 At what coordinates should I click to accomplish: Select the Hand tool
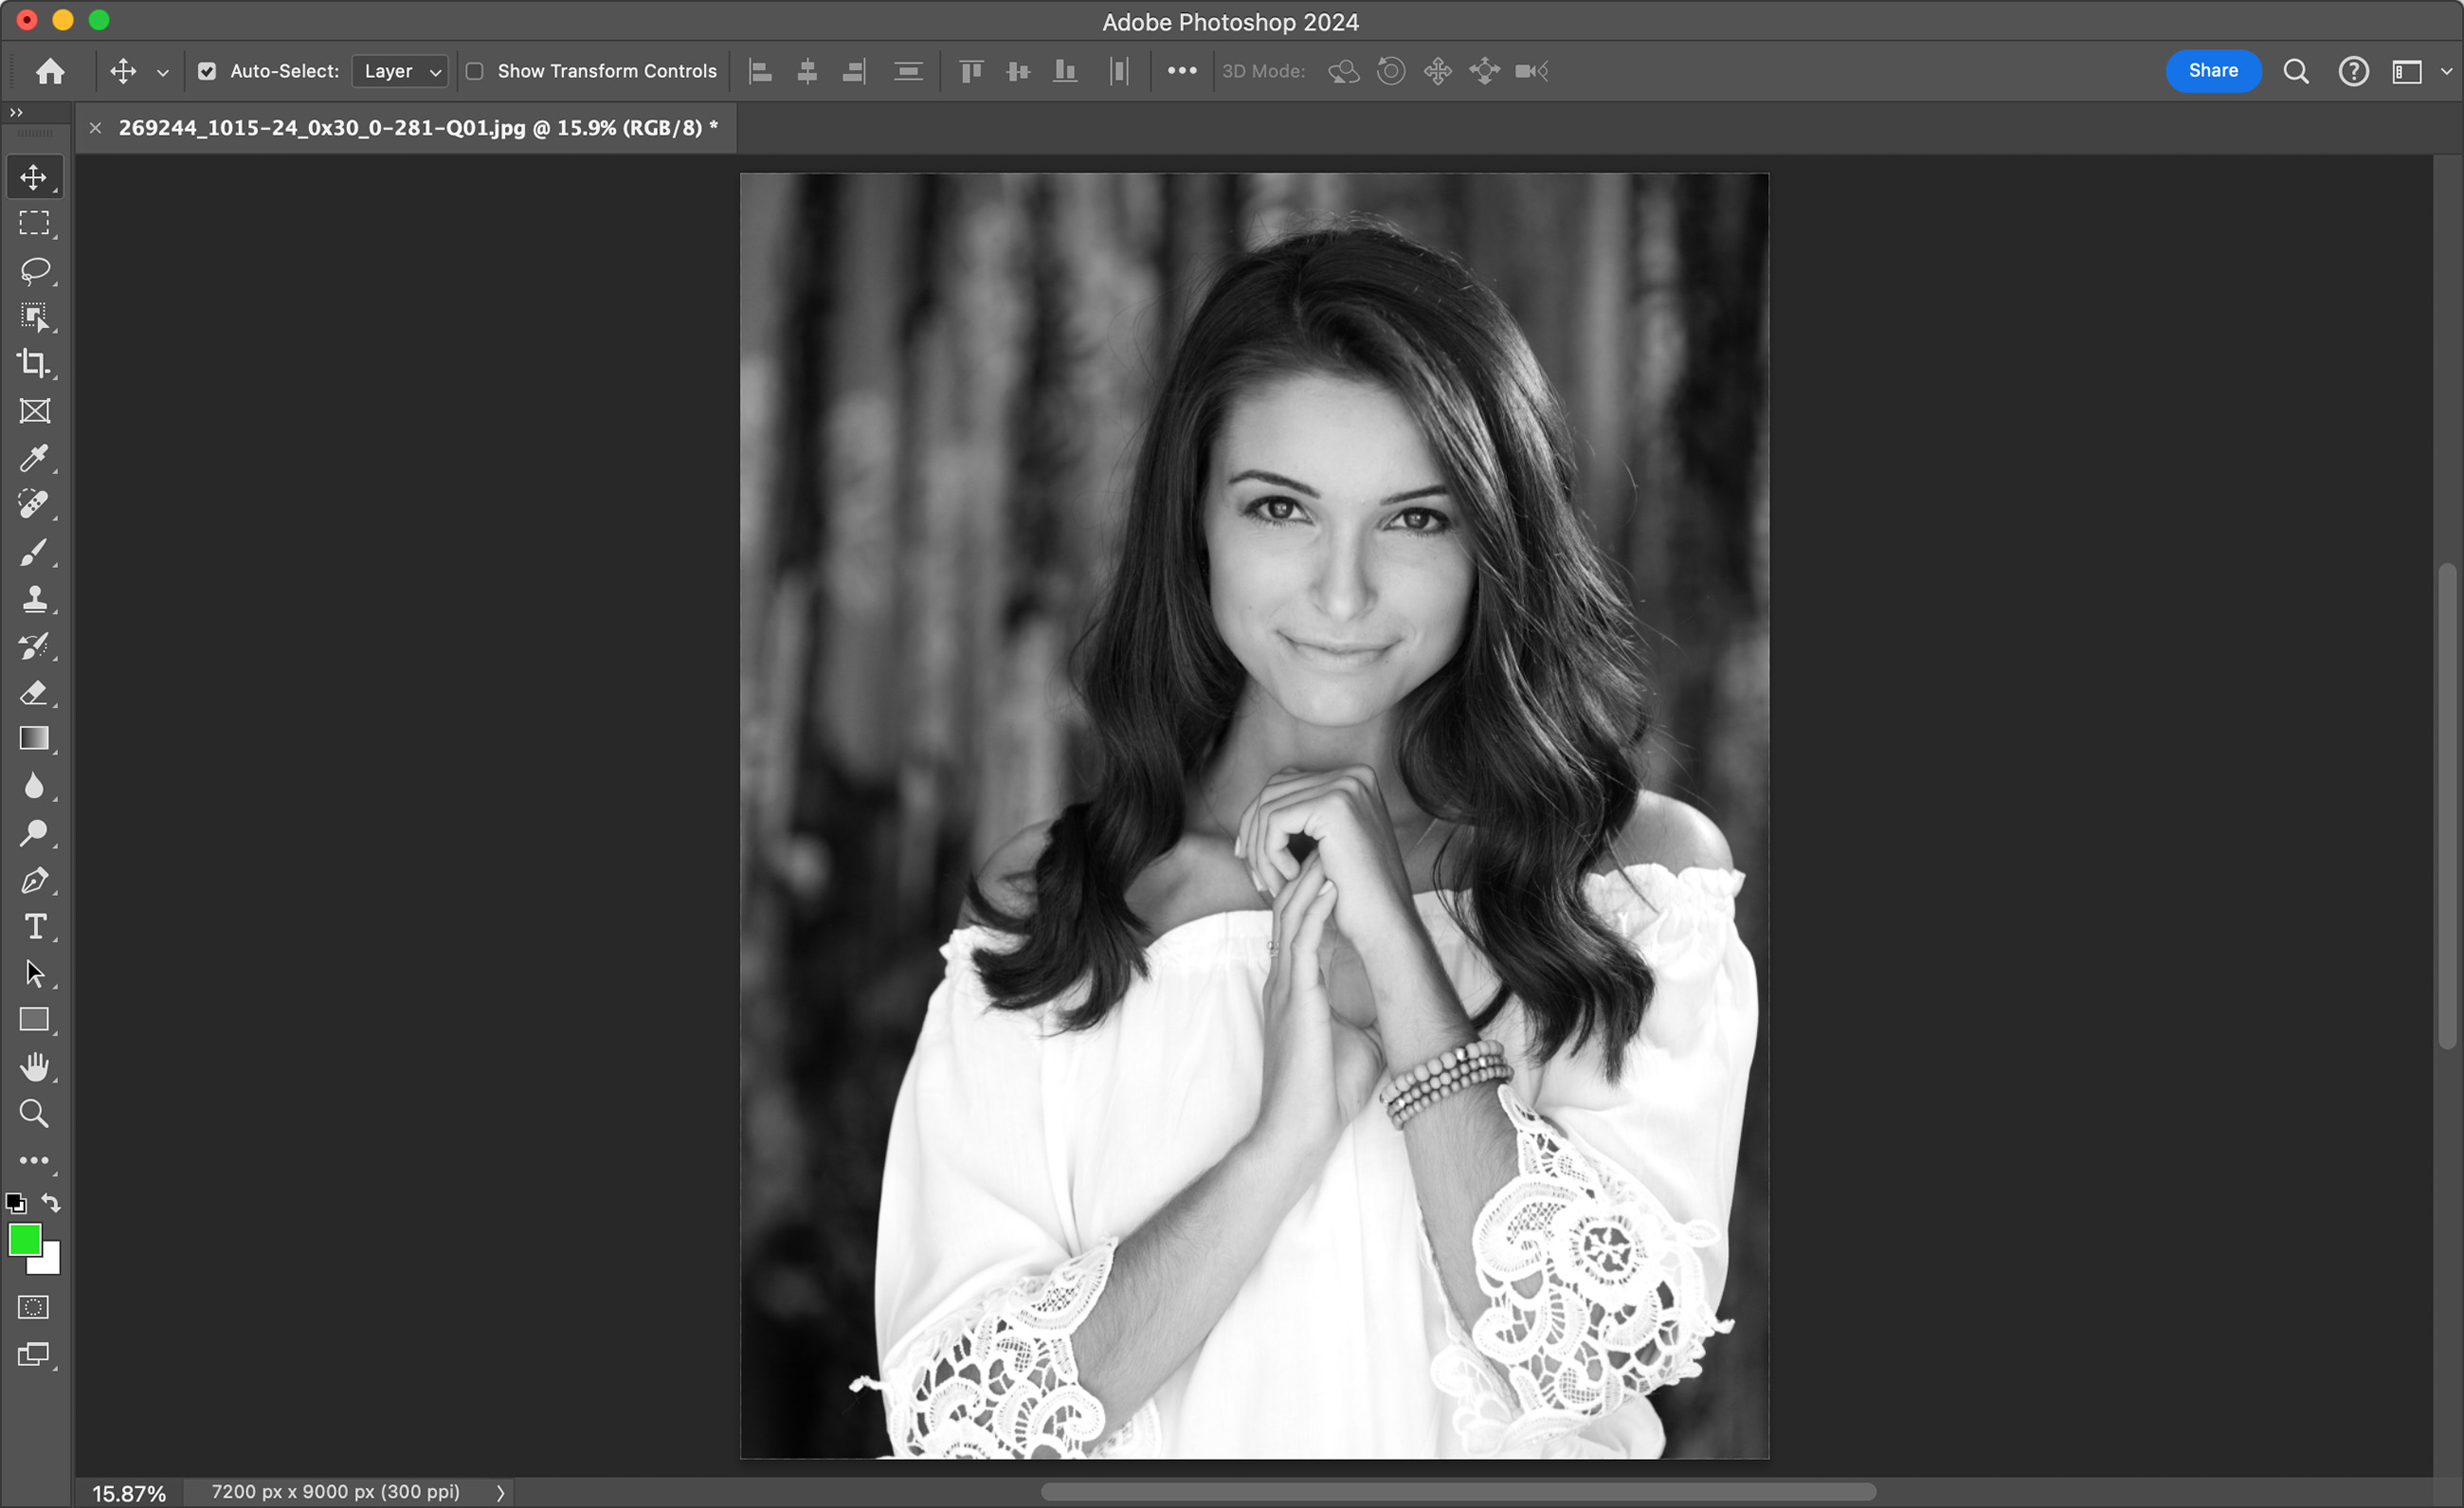(x=34, y=1066)
